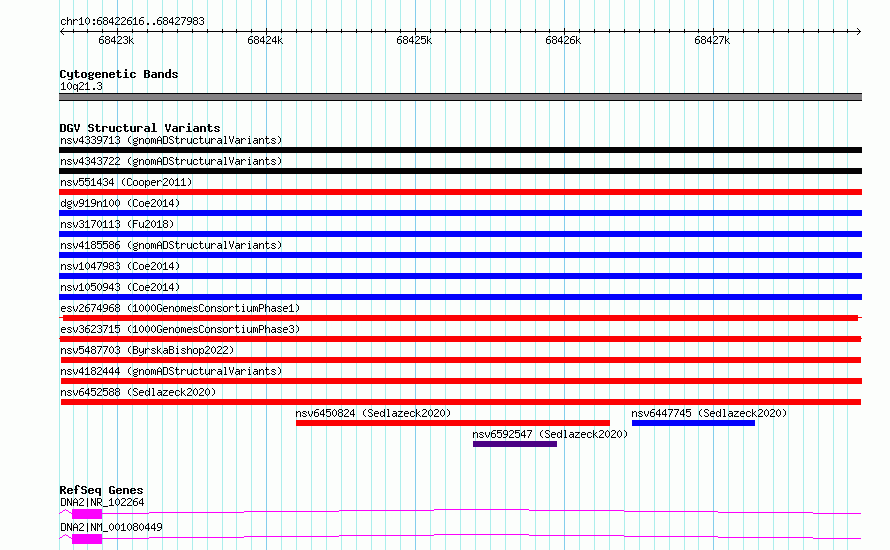
Task: Click the nsv6452588 (Sedlazeck2020) label
Action: tap(138, 392)
